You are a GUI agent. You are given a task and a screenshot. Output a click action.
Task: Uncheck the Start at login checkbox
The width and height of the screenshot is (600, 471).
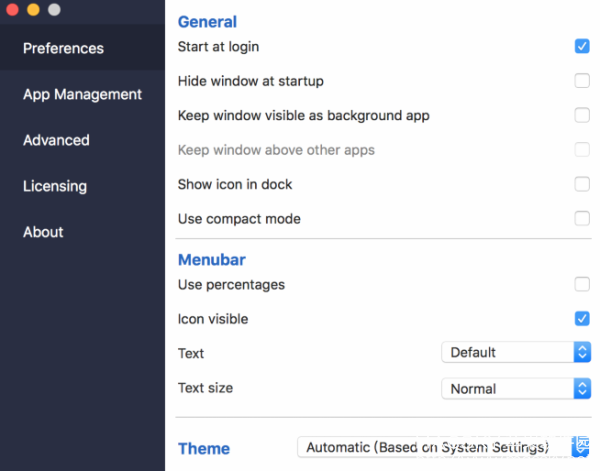coord(582,46)
